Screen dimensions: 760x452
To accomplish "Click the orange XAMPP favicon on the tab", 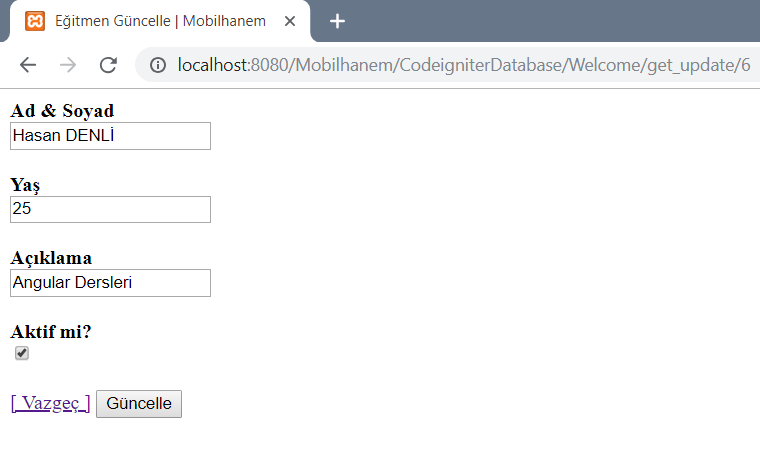I will (35, 21).
